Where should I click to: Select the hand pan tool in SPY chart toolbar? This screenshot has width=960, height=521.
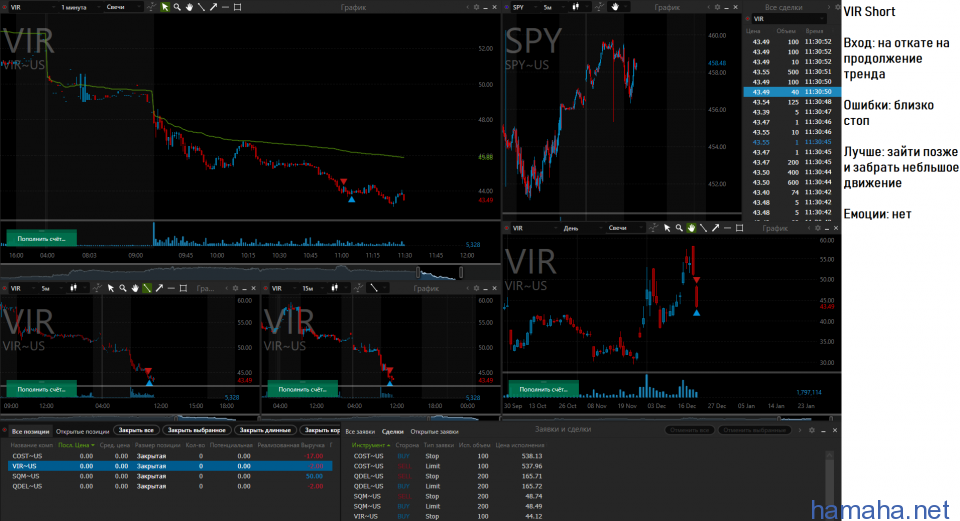(616, 6)
